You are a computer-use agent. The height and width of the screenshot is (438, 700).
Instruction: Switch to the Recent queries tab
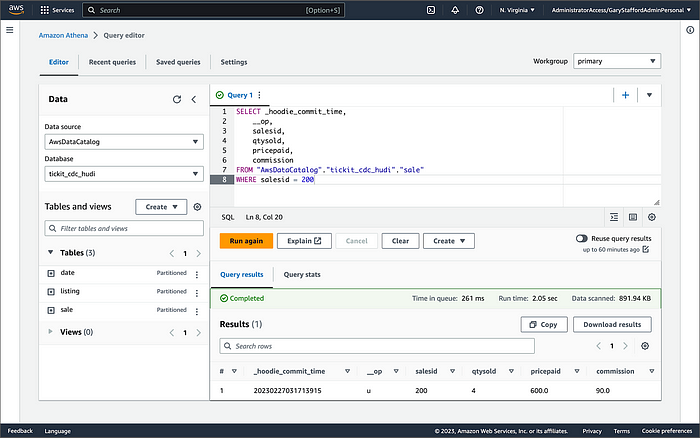pyautogui.click(x=112, y=62)
